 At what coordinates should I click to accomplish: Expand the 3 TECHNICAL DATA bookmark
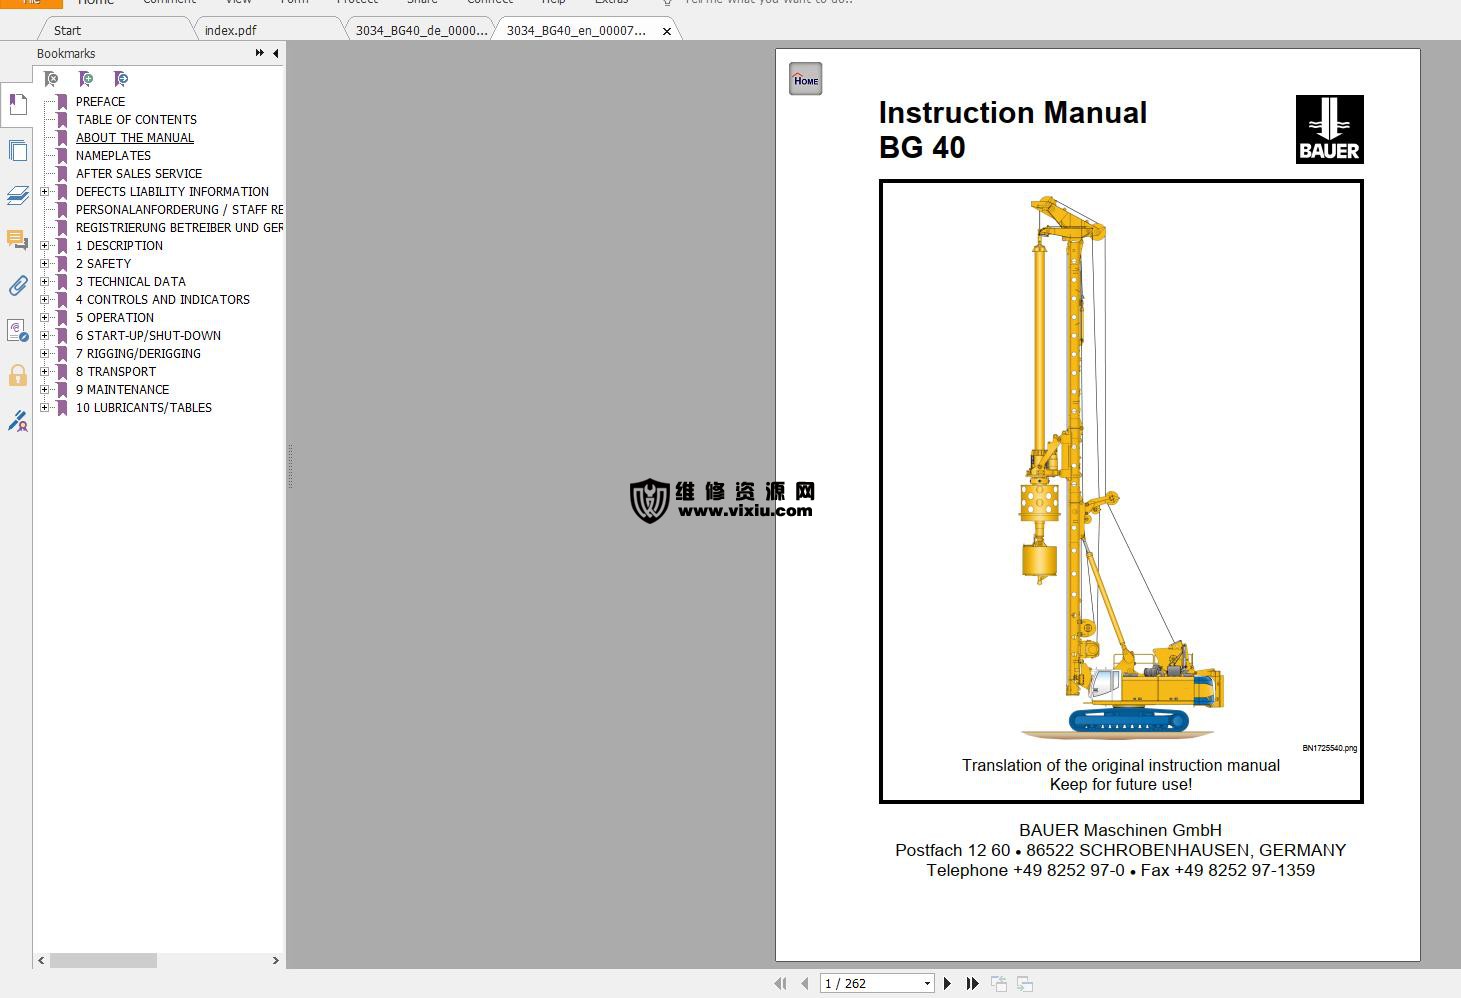click(x=44, y=281)
